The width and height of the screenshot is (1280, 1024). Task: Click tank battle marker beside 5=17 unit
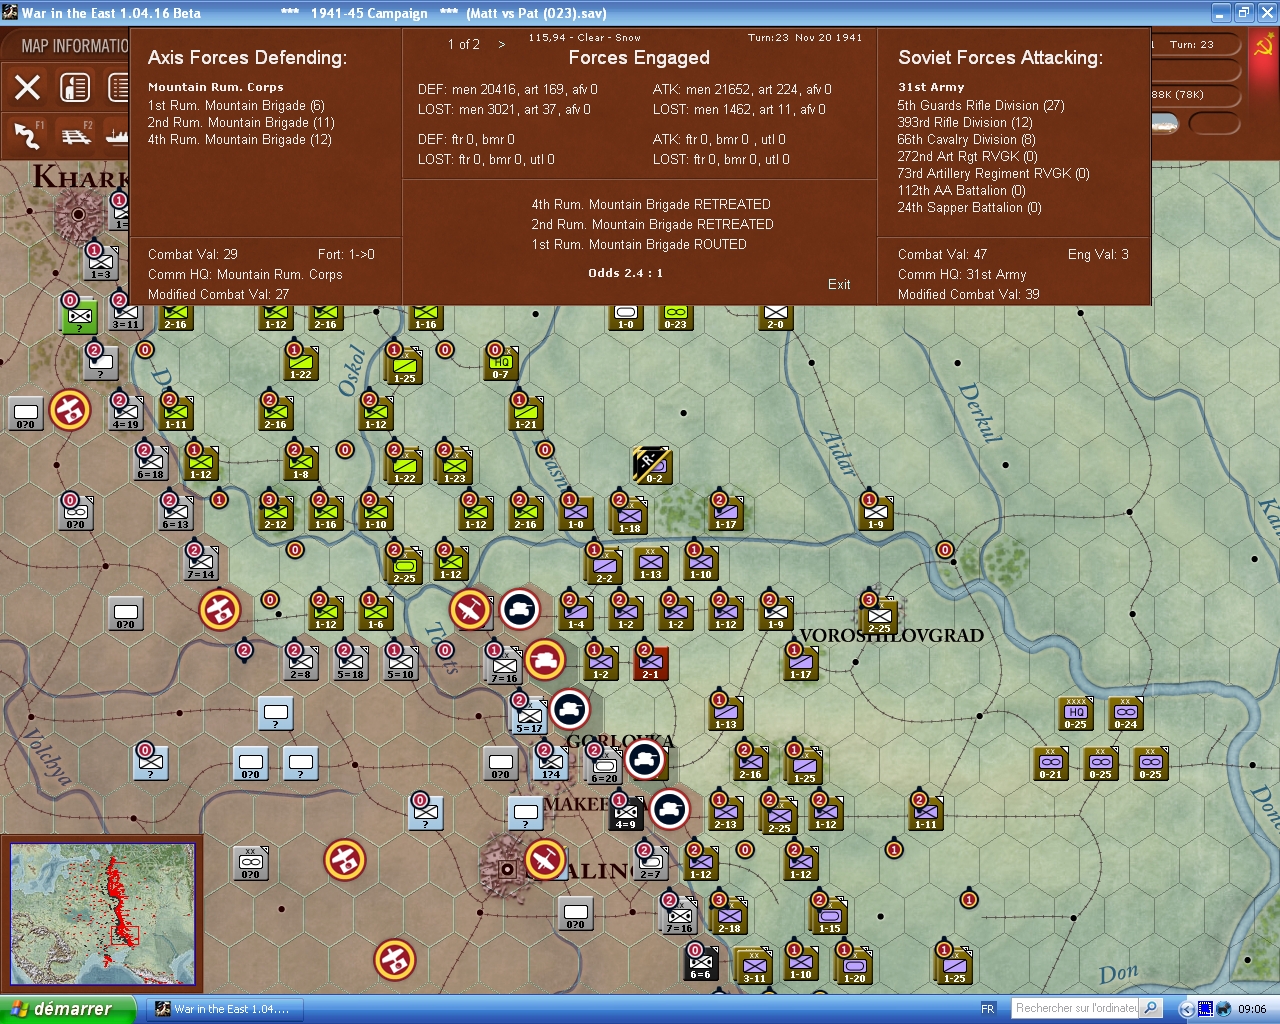click(569, 709)
